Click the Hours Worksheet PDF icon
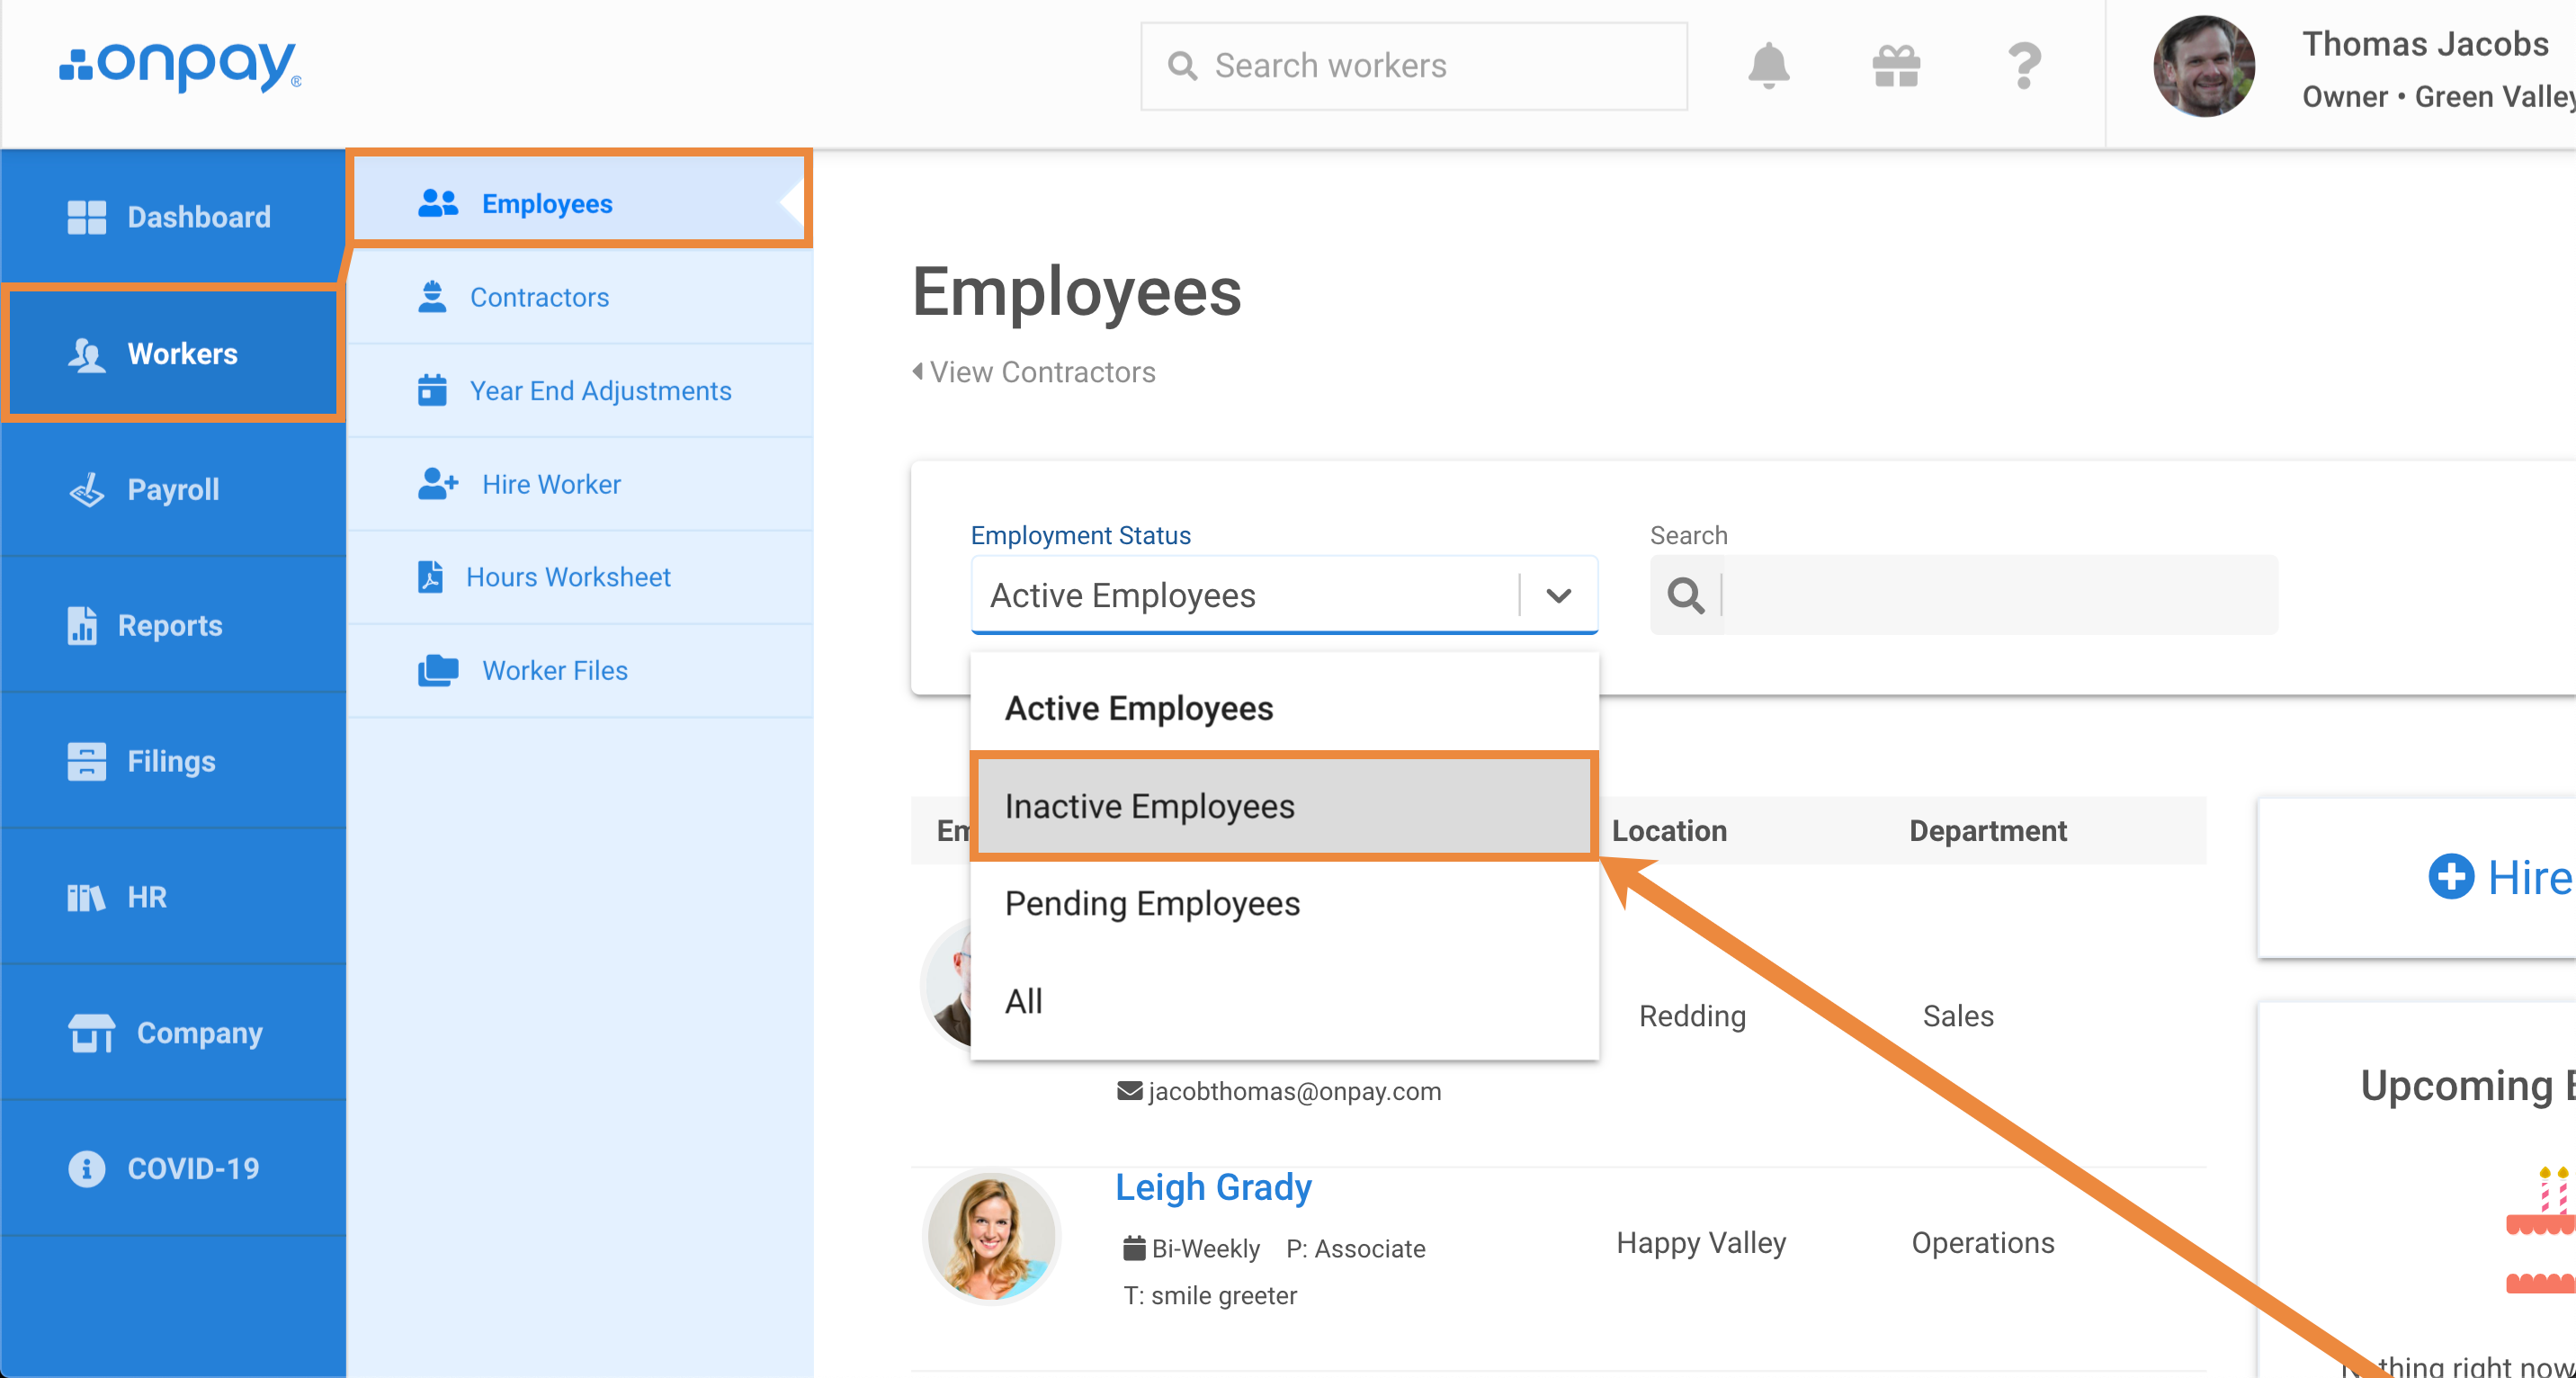The height and width of the screenshot is (1378, 2576). tap(430, 577)
